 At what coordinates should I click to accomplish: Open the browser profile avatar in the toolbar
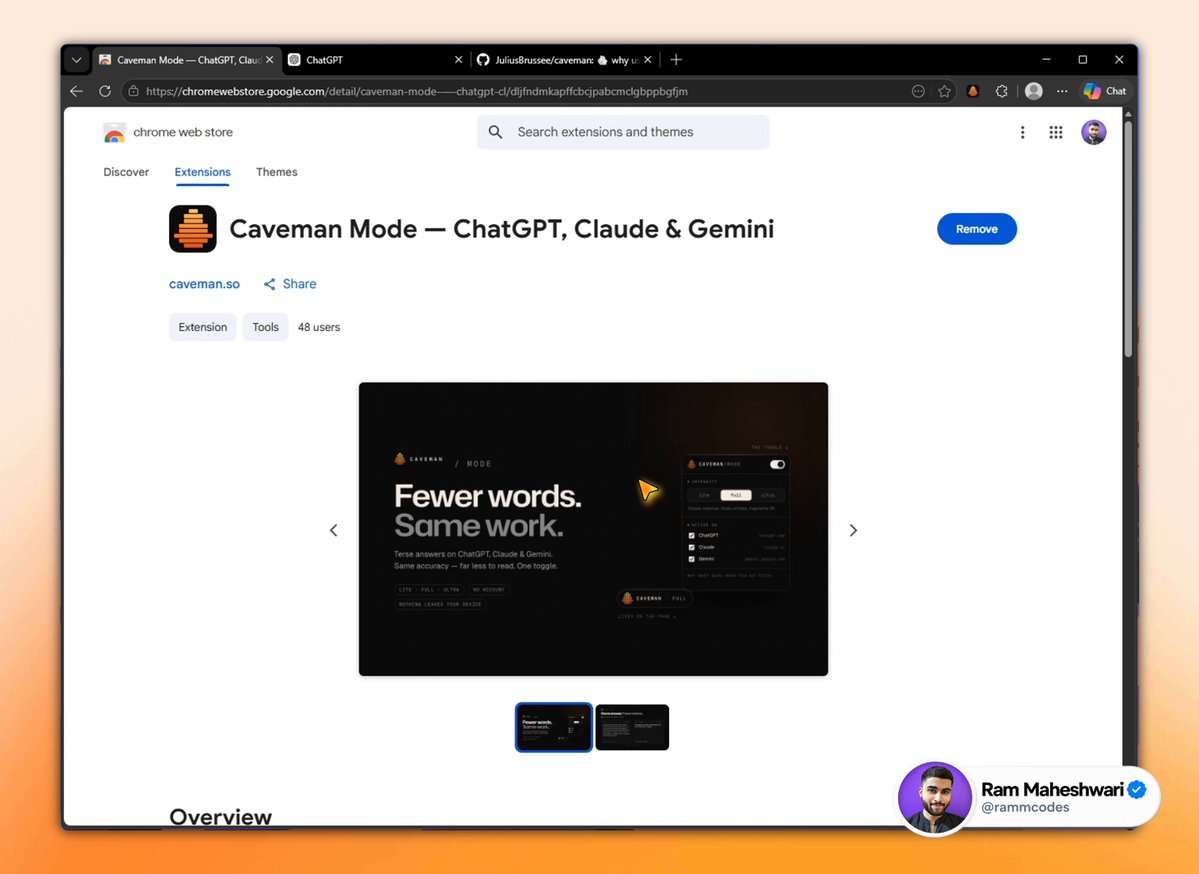click(1034, 91)
